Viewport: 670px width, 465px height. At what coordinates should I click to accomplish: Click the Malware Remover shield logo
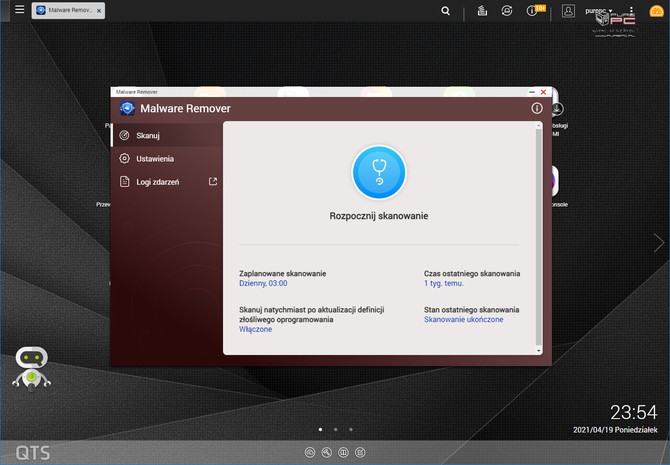tap(127, 109)
